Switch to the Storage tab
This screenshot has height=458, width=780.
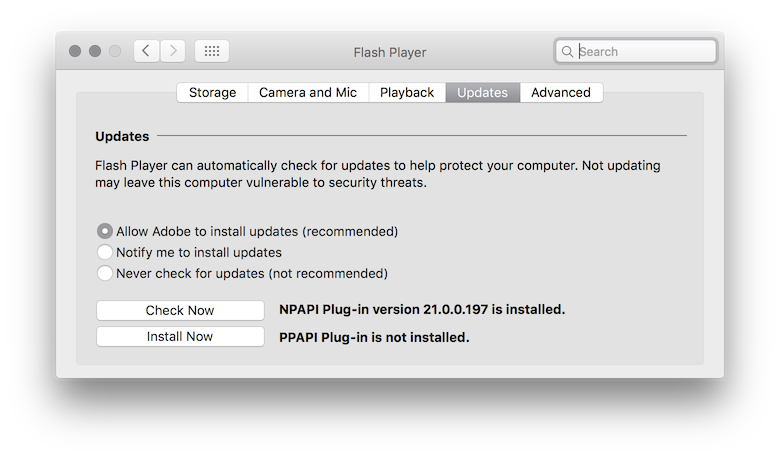pos(212,93)
